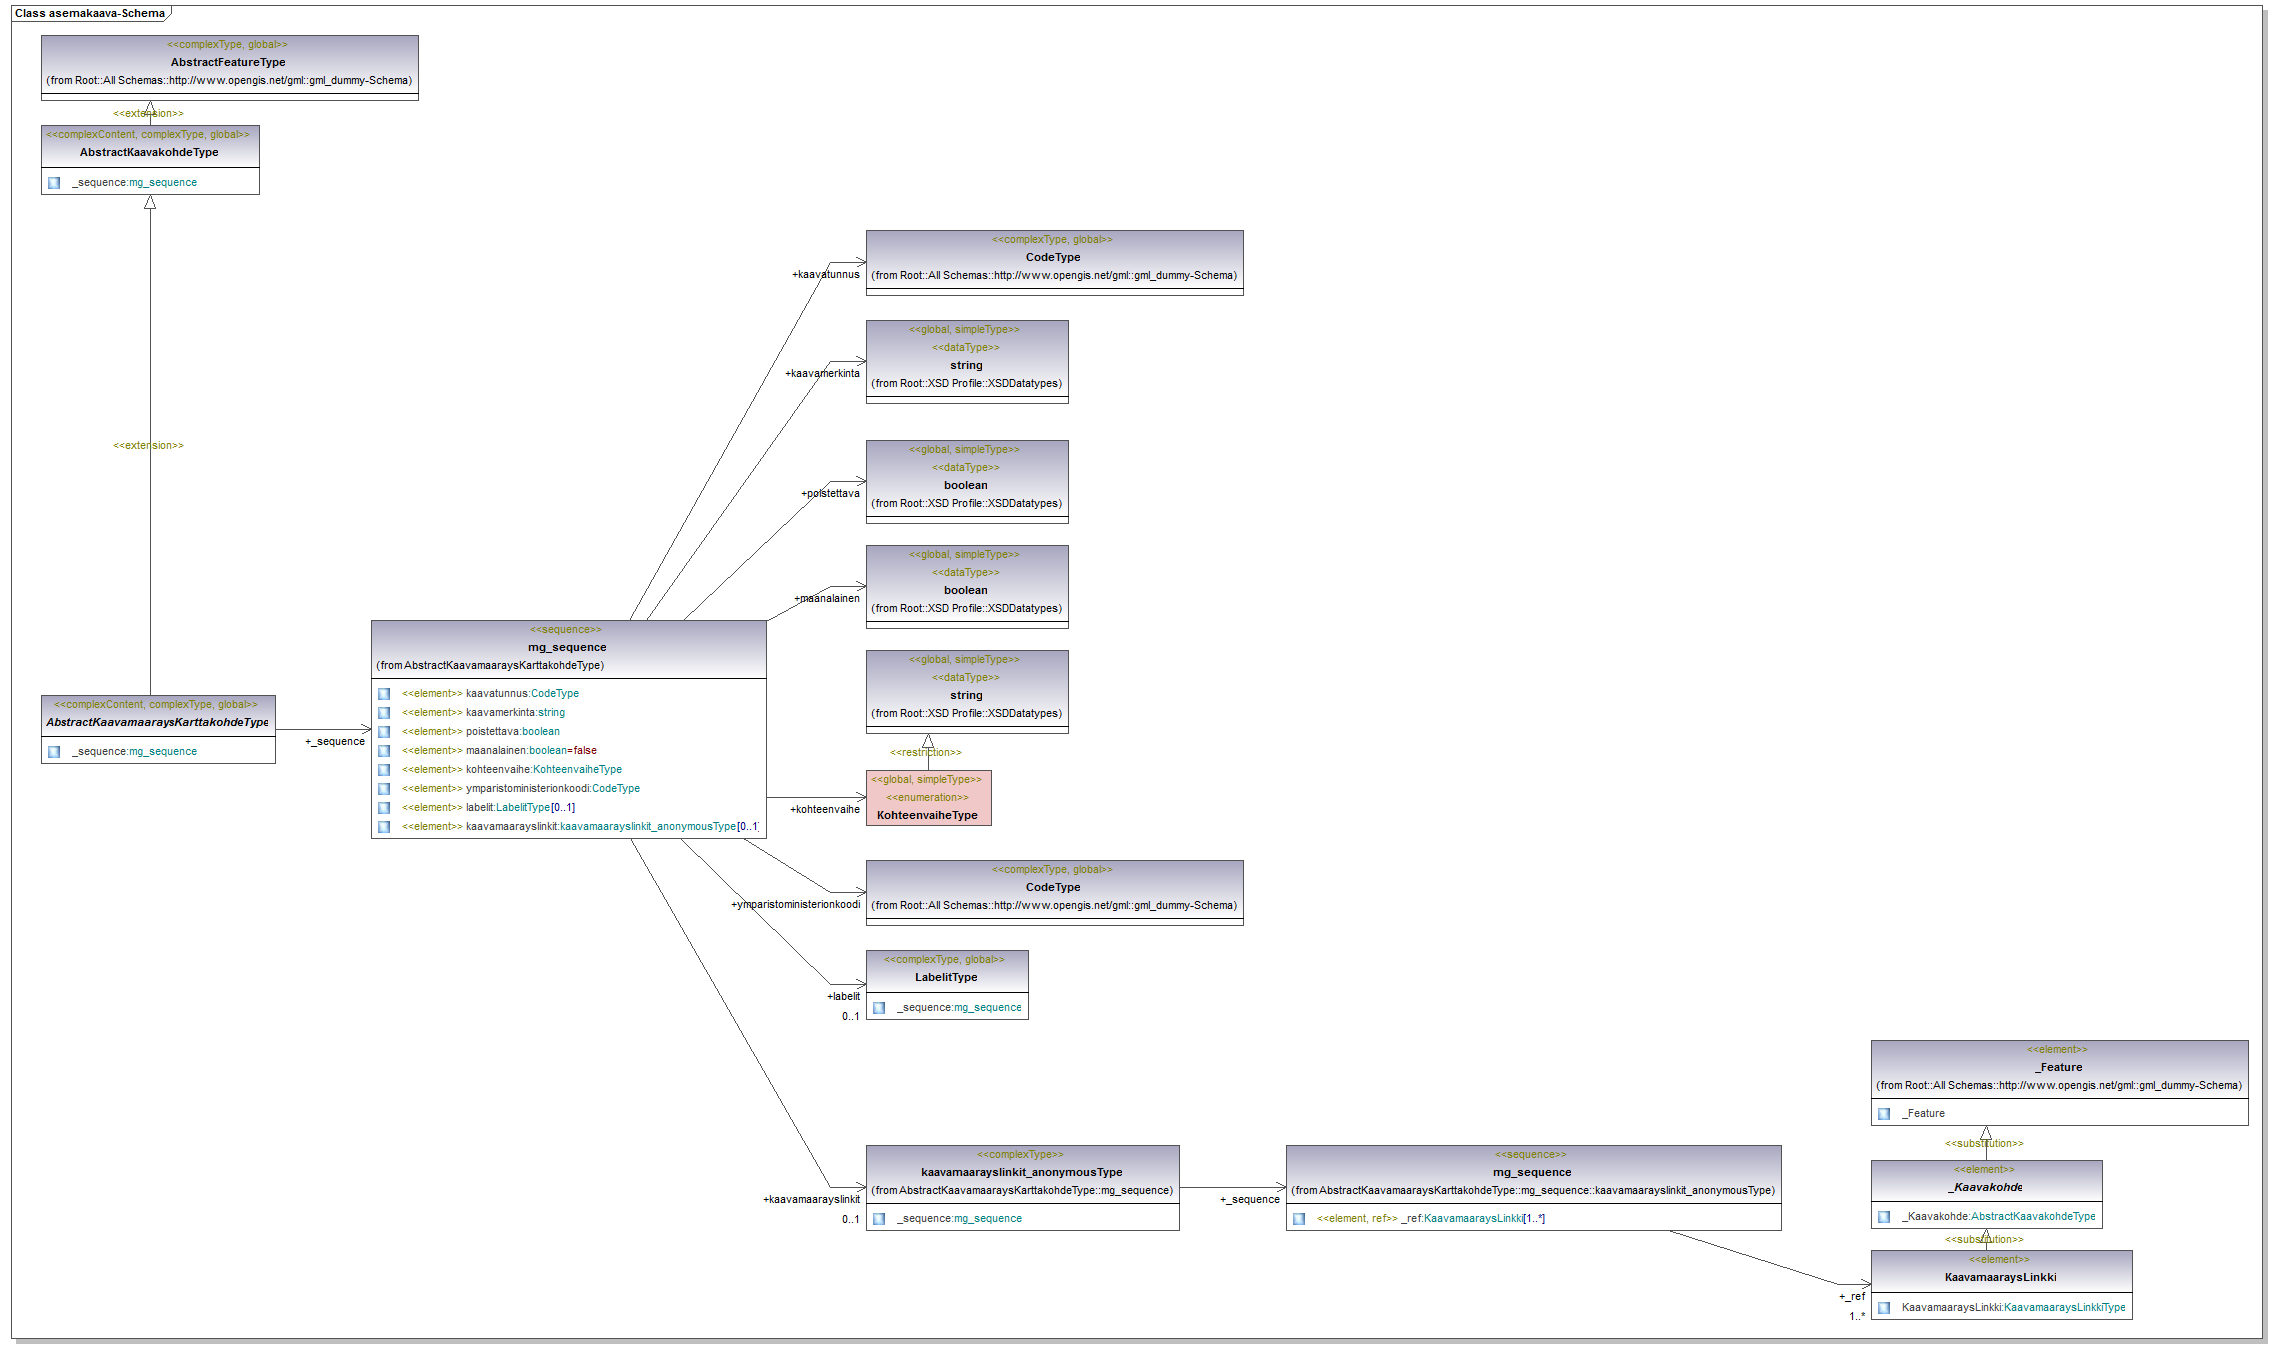Click attribute icon beside kohteenvaihe:KohteenvaiheType
2289x1359 pixels.
(384, 770)
